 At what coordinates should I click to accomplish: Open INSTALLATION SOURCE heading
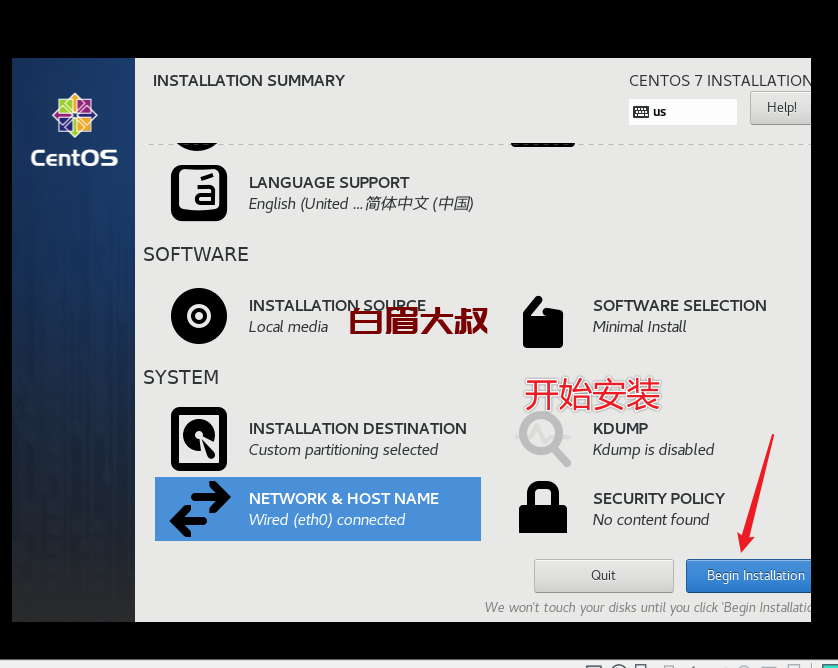click(x=337, y=306)
